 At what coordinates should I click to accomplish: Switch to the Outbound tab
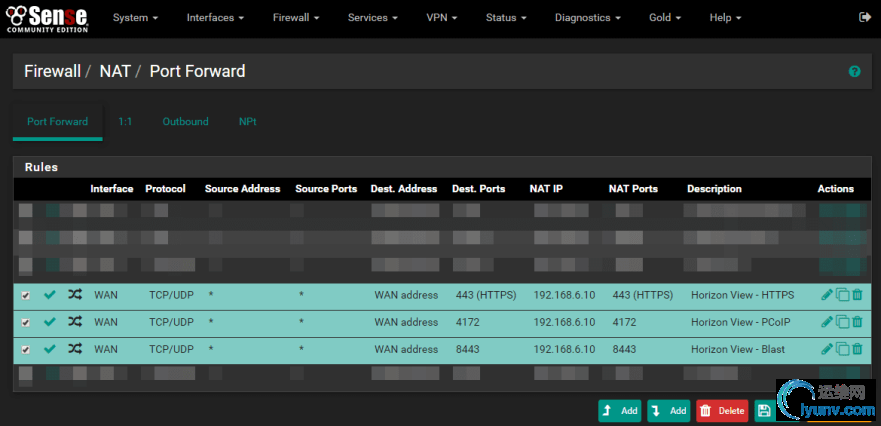(x=185, y=121)
